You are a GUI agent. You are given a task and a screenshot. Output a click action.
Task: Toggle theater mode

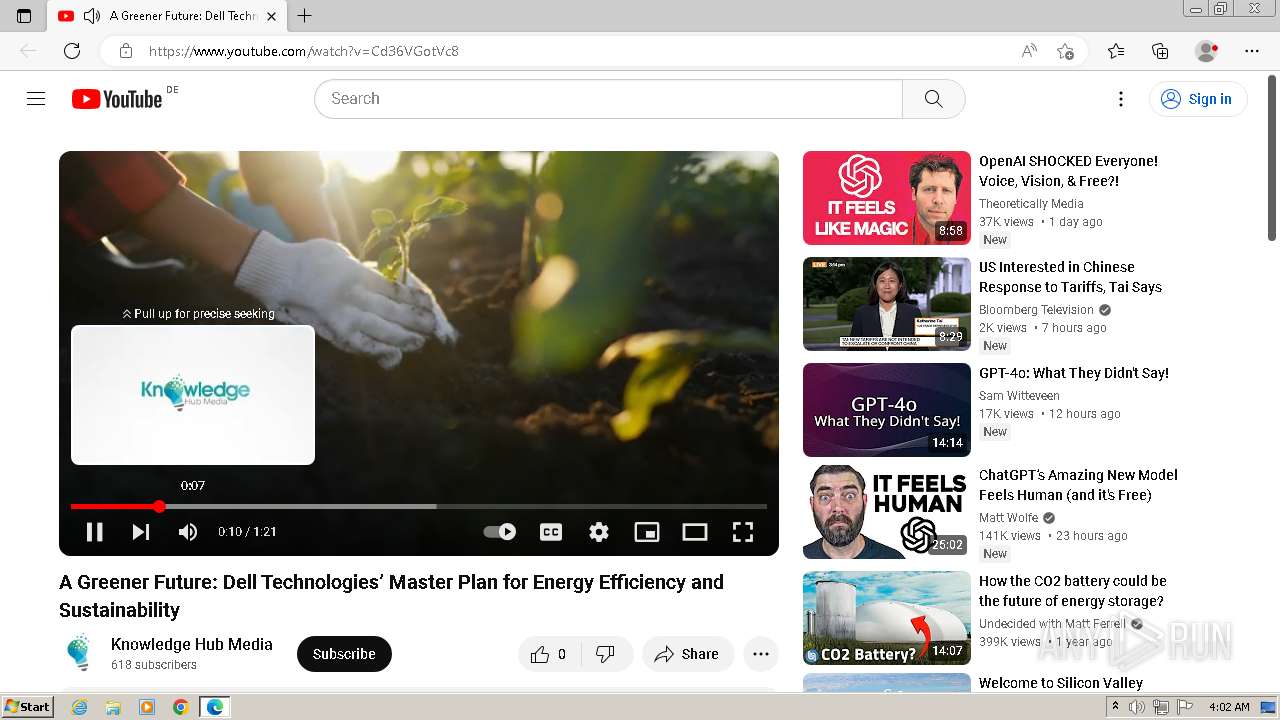coord(695,532)
